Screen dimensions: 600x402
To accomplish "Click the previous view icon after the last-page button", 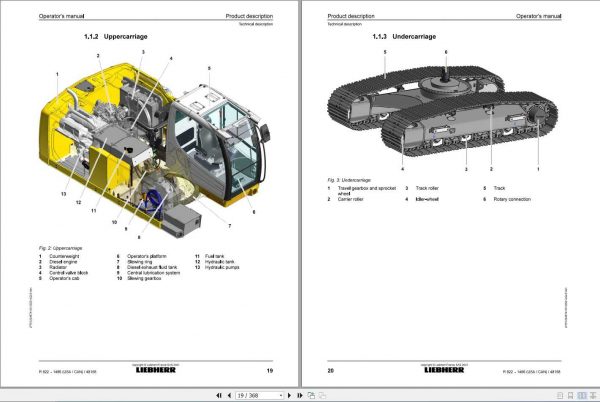I will (311, 395).
